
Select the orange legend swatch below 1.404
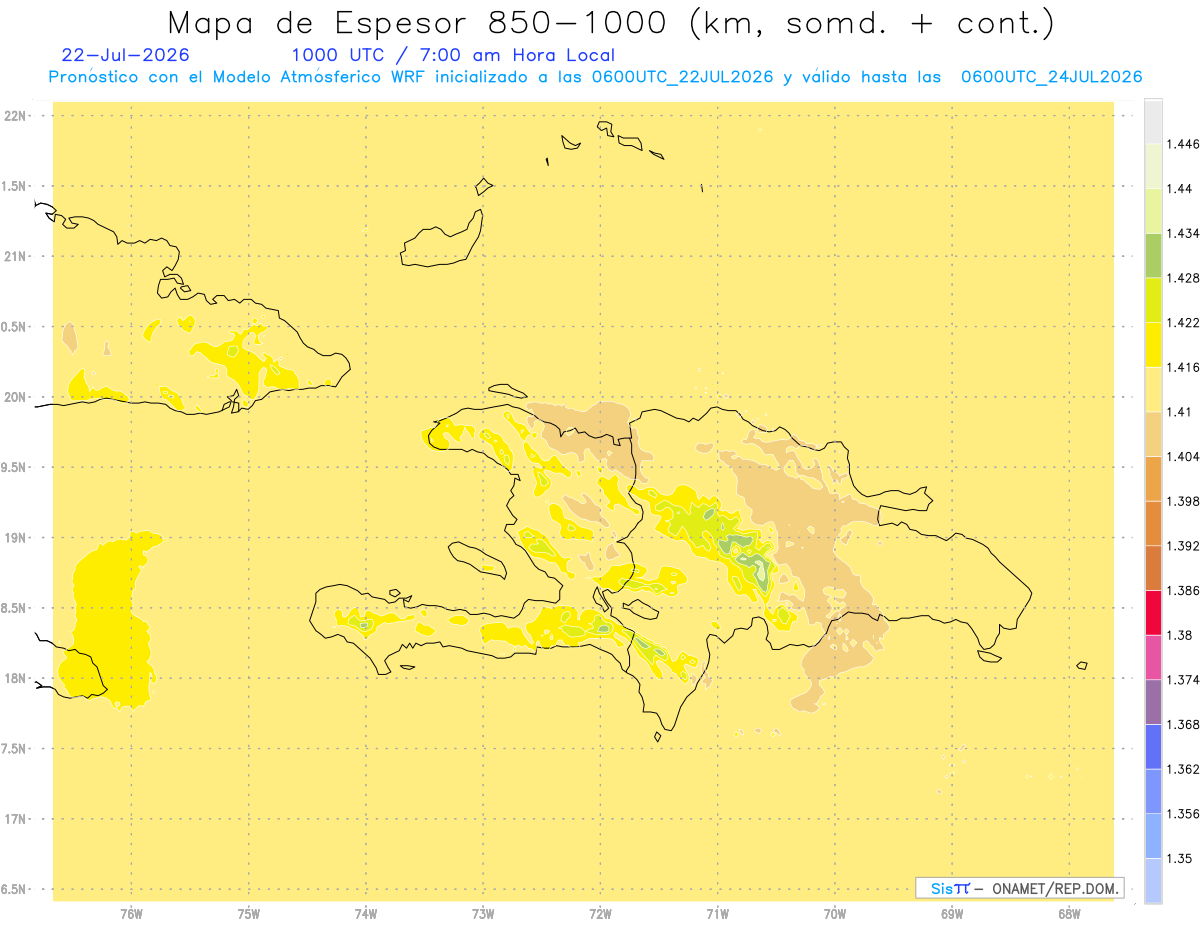[x=1153, y=479]
